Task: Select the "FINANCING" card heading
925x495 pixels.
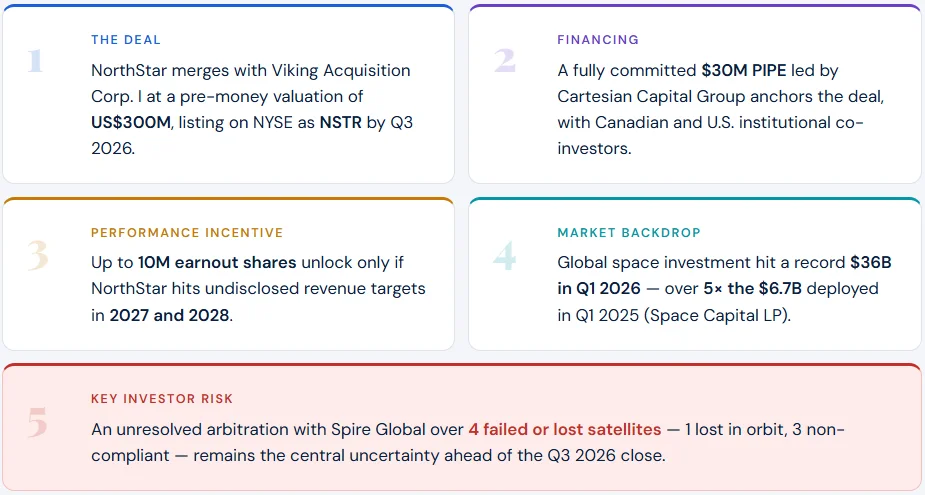Action: pyautogui.click(x=598, y=40)
